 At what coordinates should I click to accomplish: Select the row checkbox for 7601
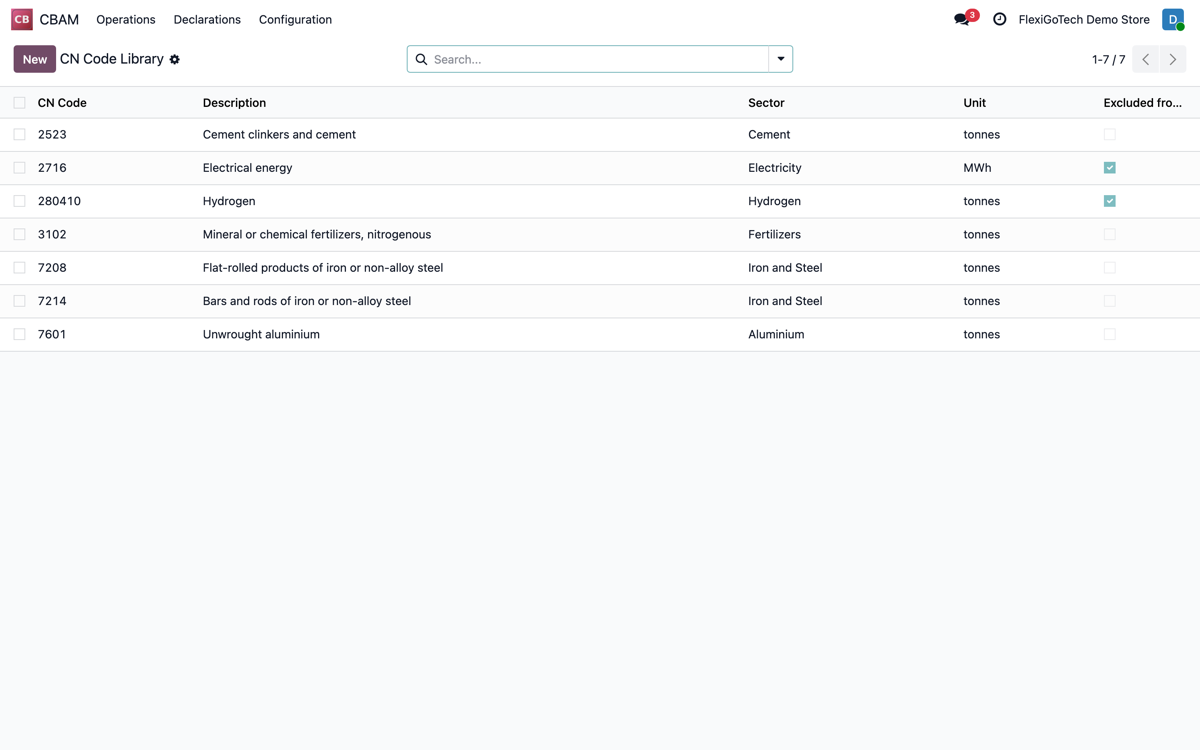coord(19,334)
